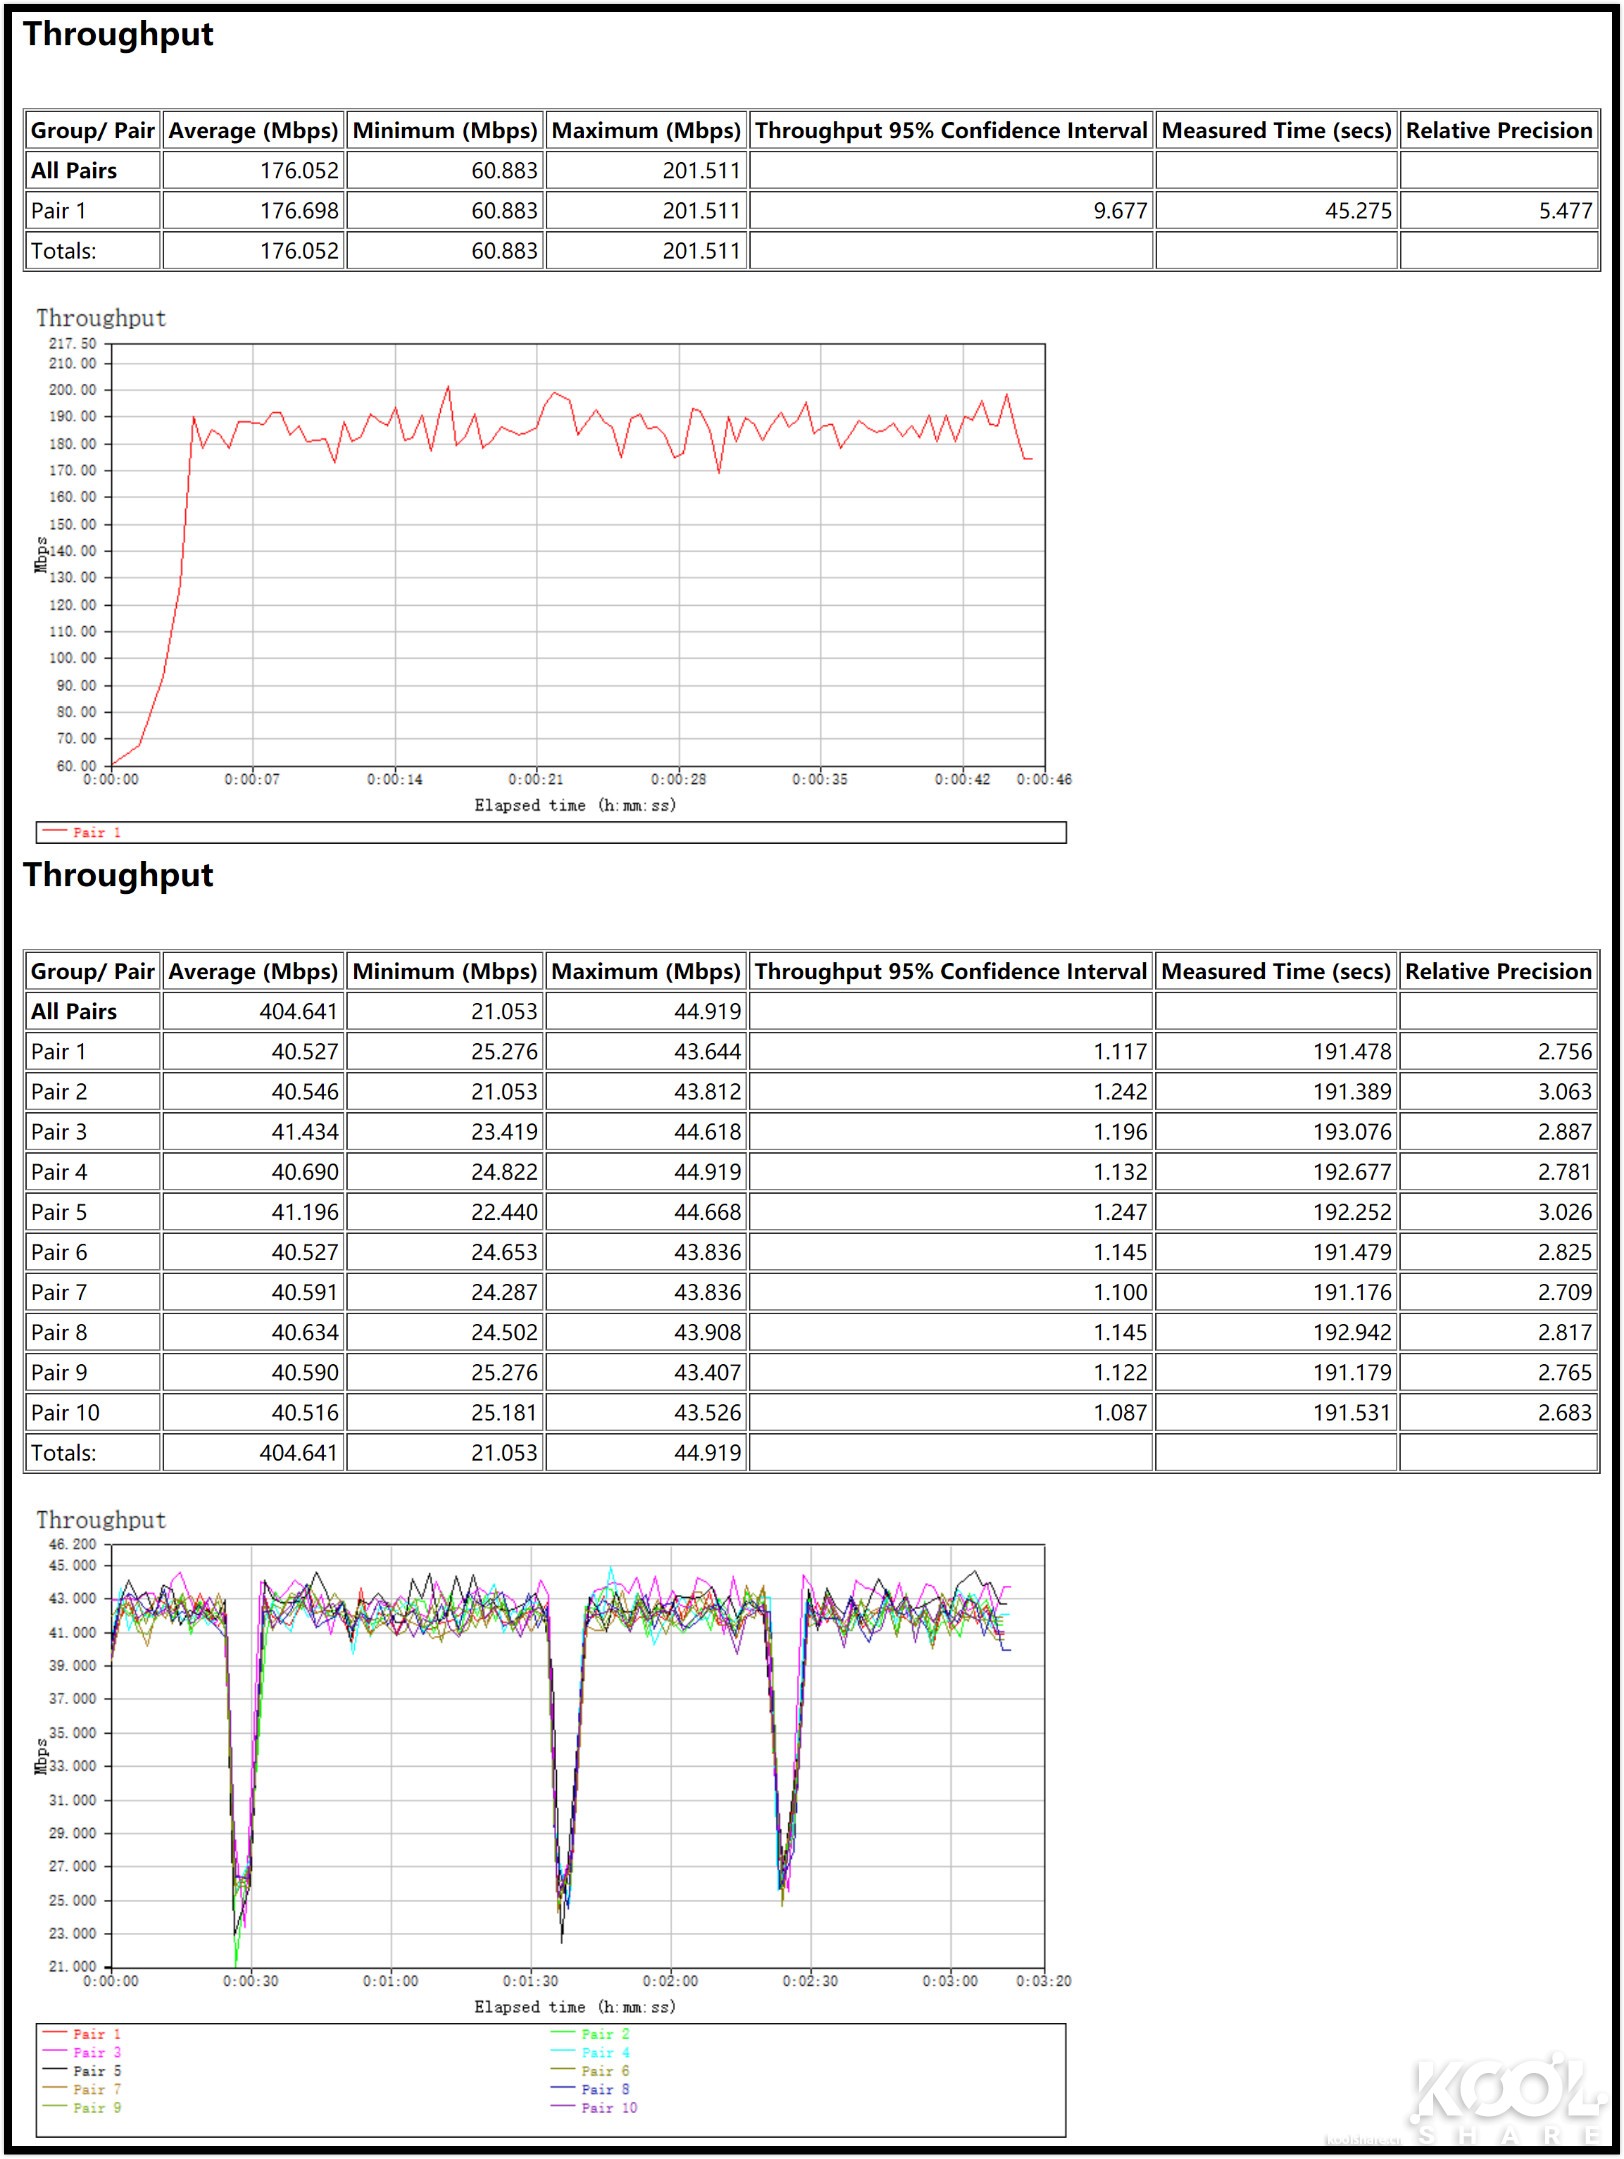Click the Measured Time (secs) column header
Viewport: 1624px width, 2159px height.
(x=1276, y=130)
